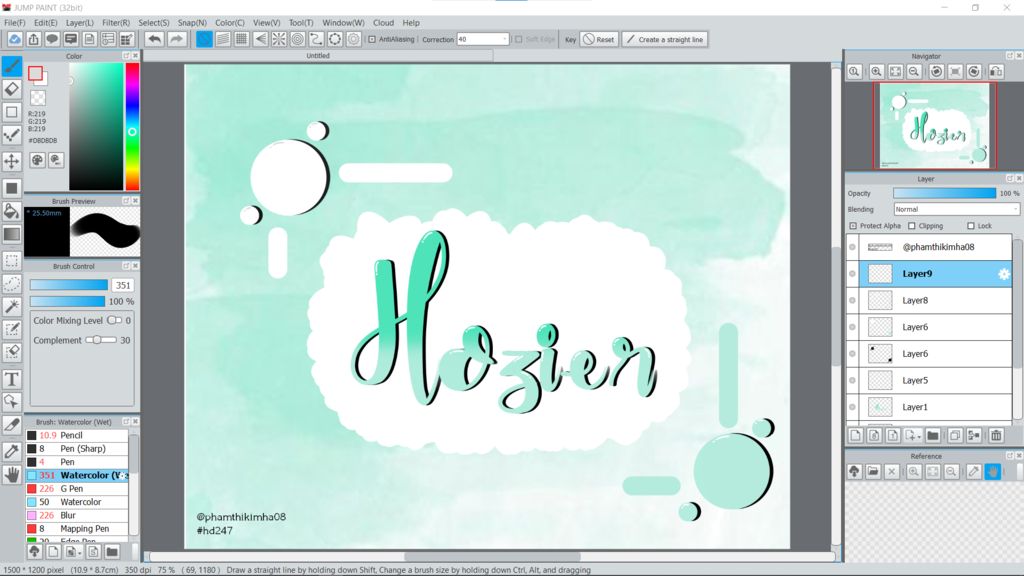Click the export share icon in toolbar

[33, 39]
